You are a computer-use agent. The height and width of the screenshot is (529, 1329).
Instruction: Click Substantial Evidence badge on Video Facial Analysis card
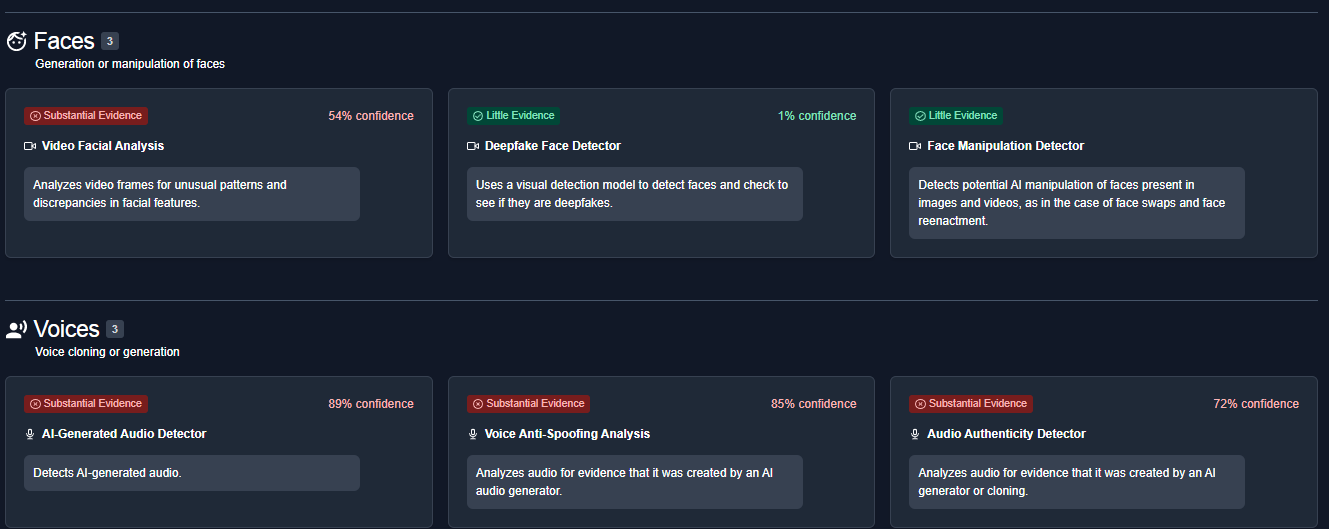tap(86, 116)
